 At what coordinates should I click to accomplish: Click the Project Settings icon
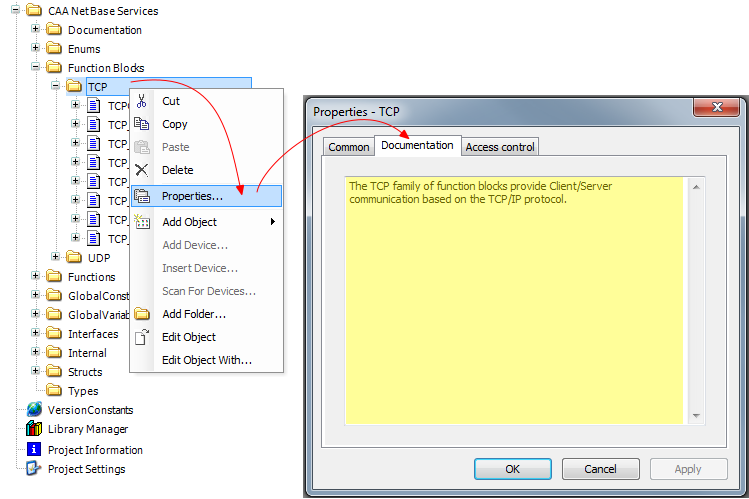click(x=34, y=469)
